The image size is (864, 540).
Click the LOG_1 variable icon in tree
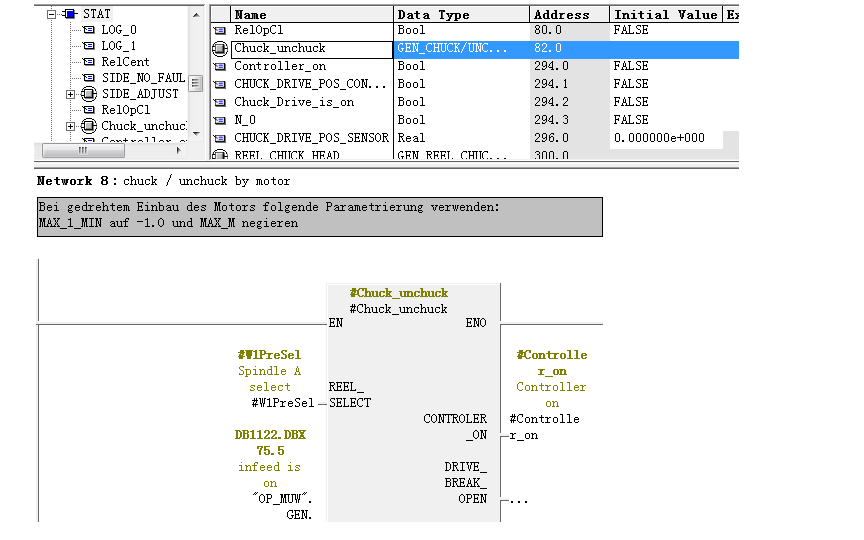point(88,46)
